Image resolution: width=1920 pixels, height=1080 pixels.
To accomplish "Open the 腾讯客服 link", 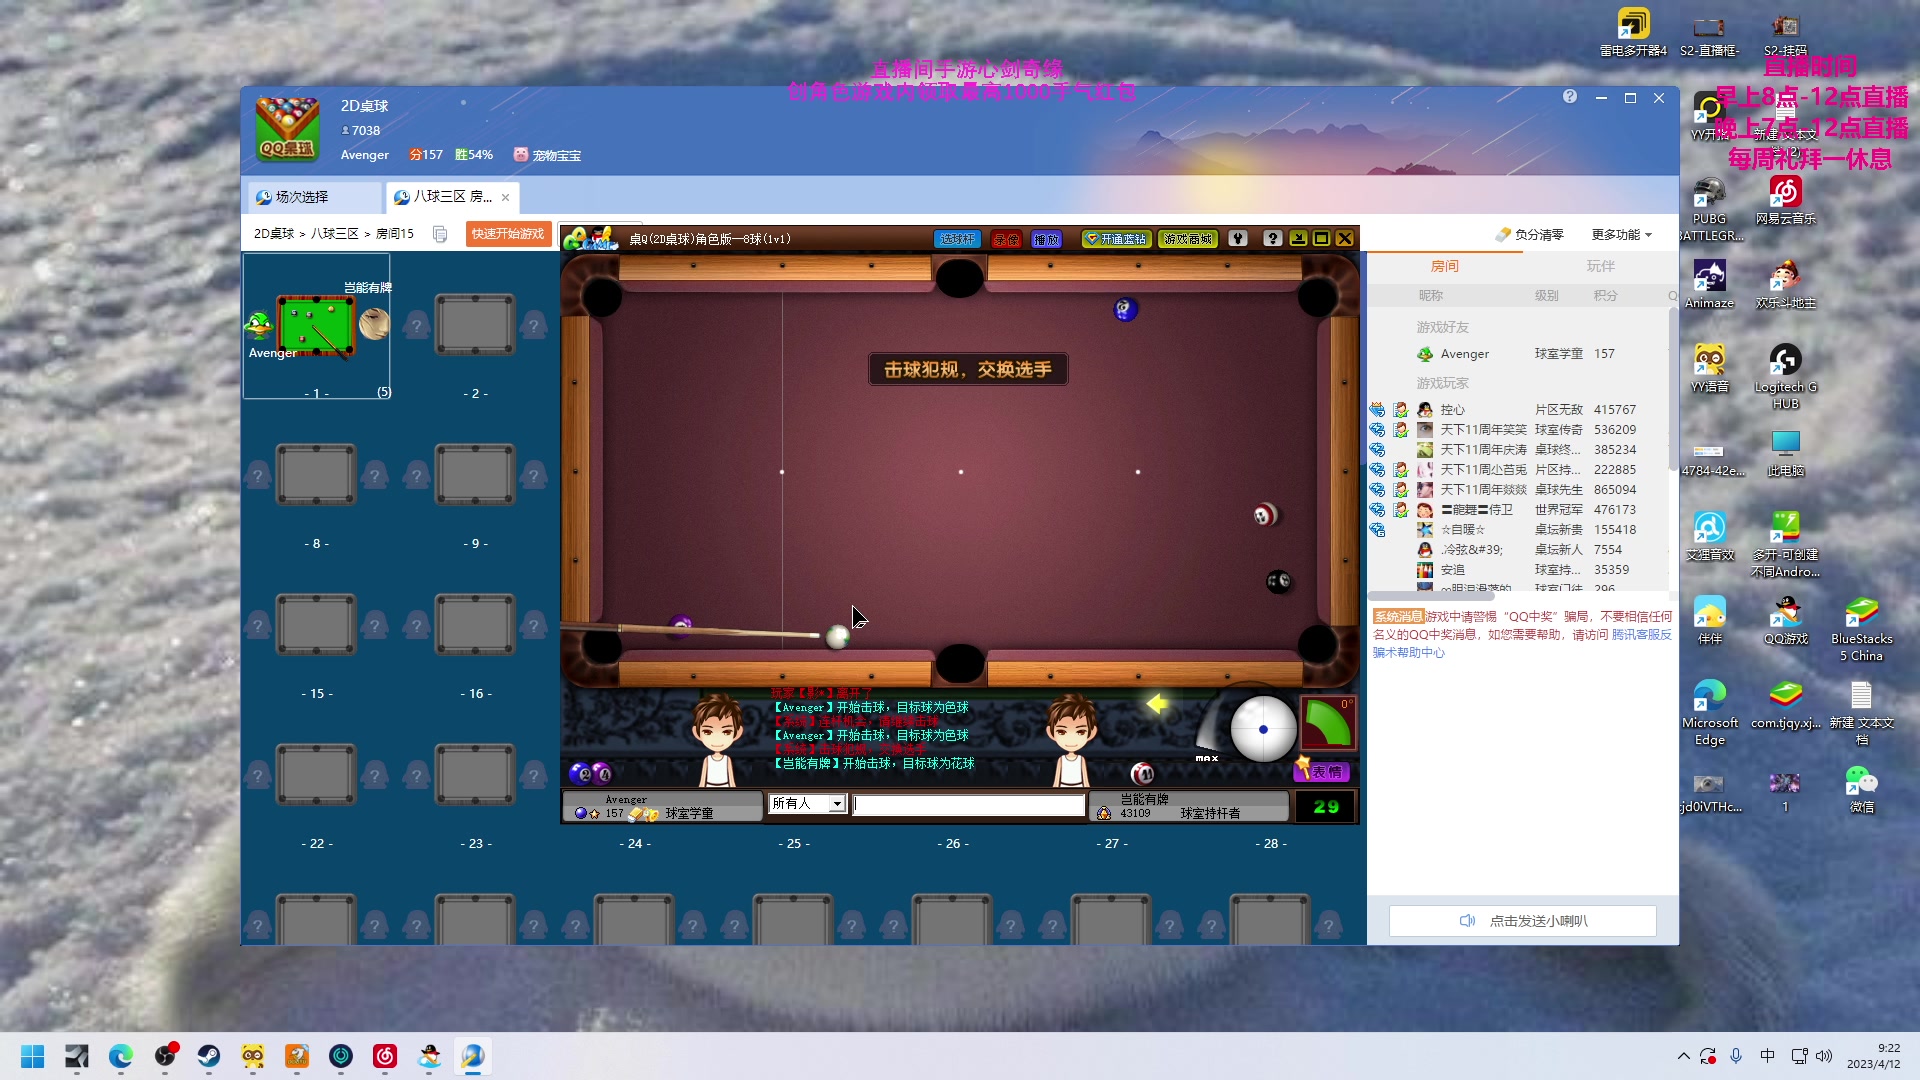I will (x=1641, y=635).
